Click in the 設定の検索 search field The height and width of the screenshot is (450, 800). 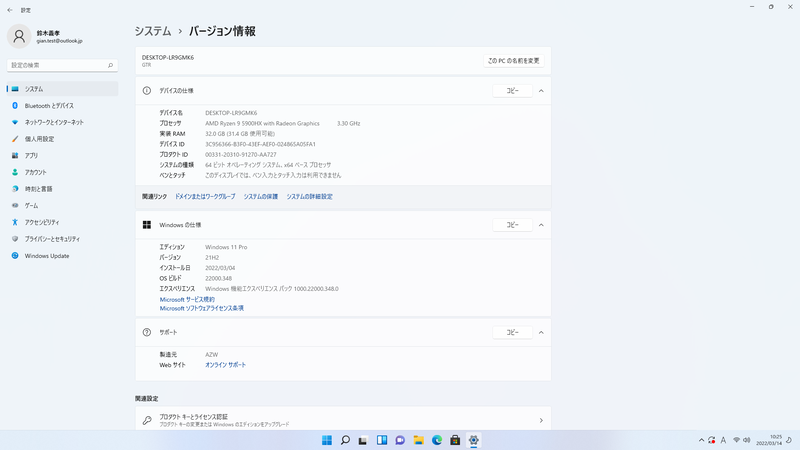tap(62, 65)
